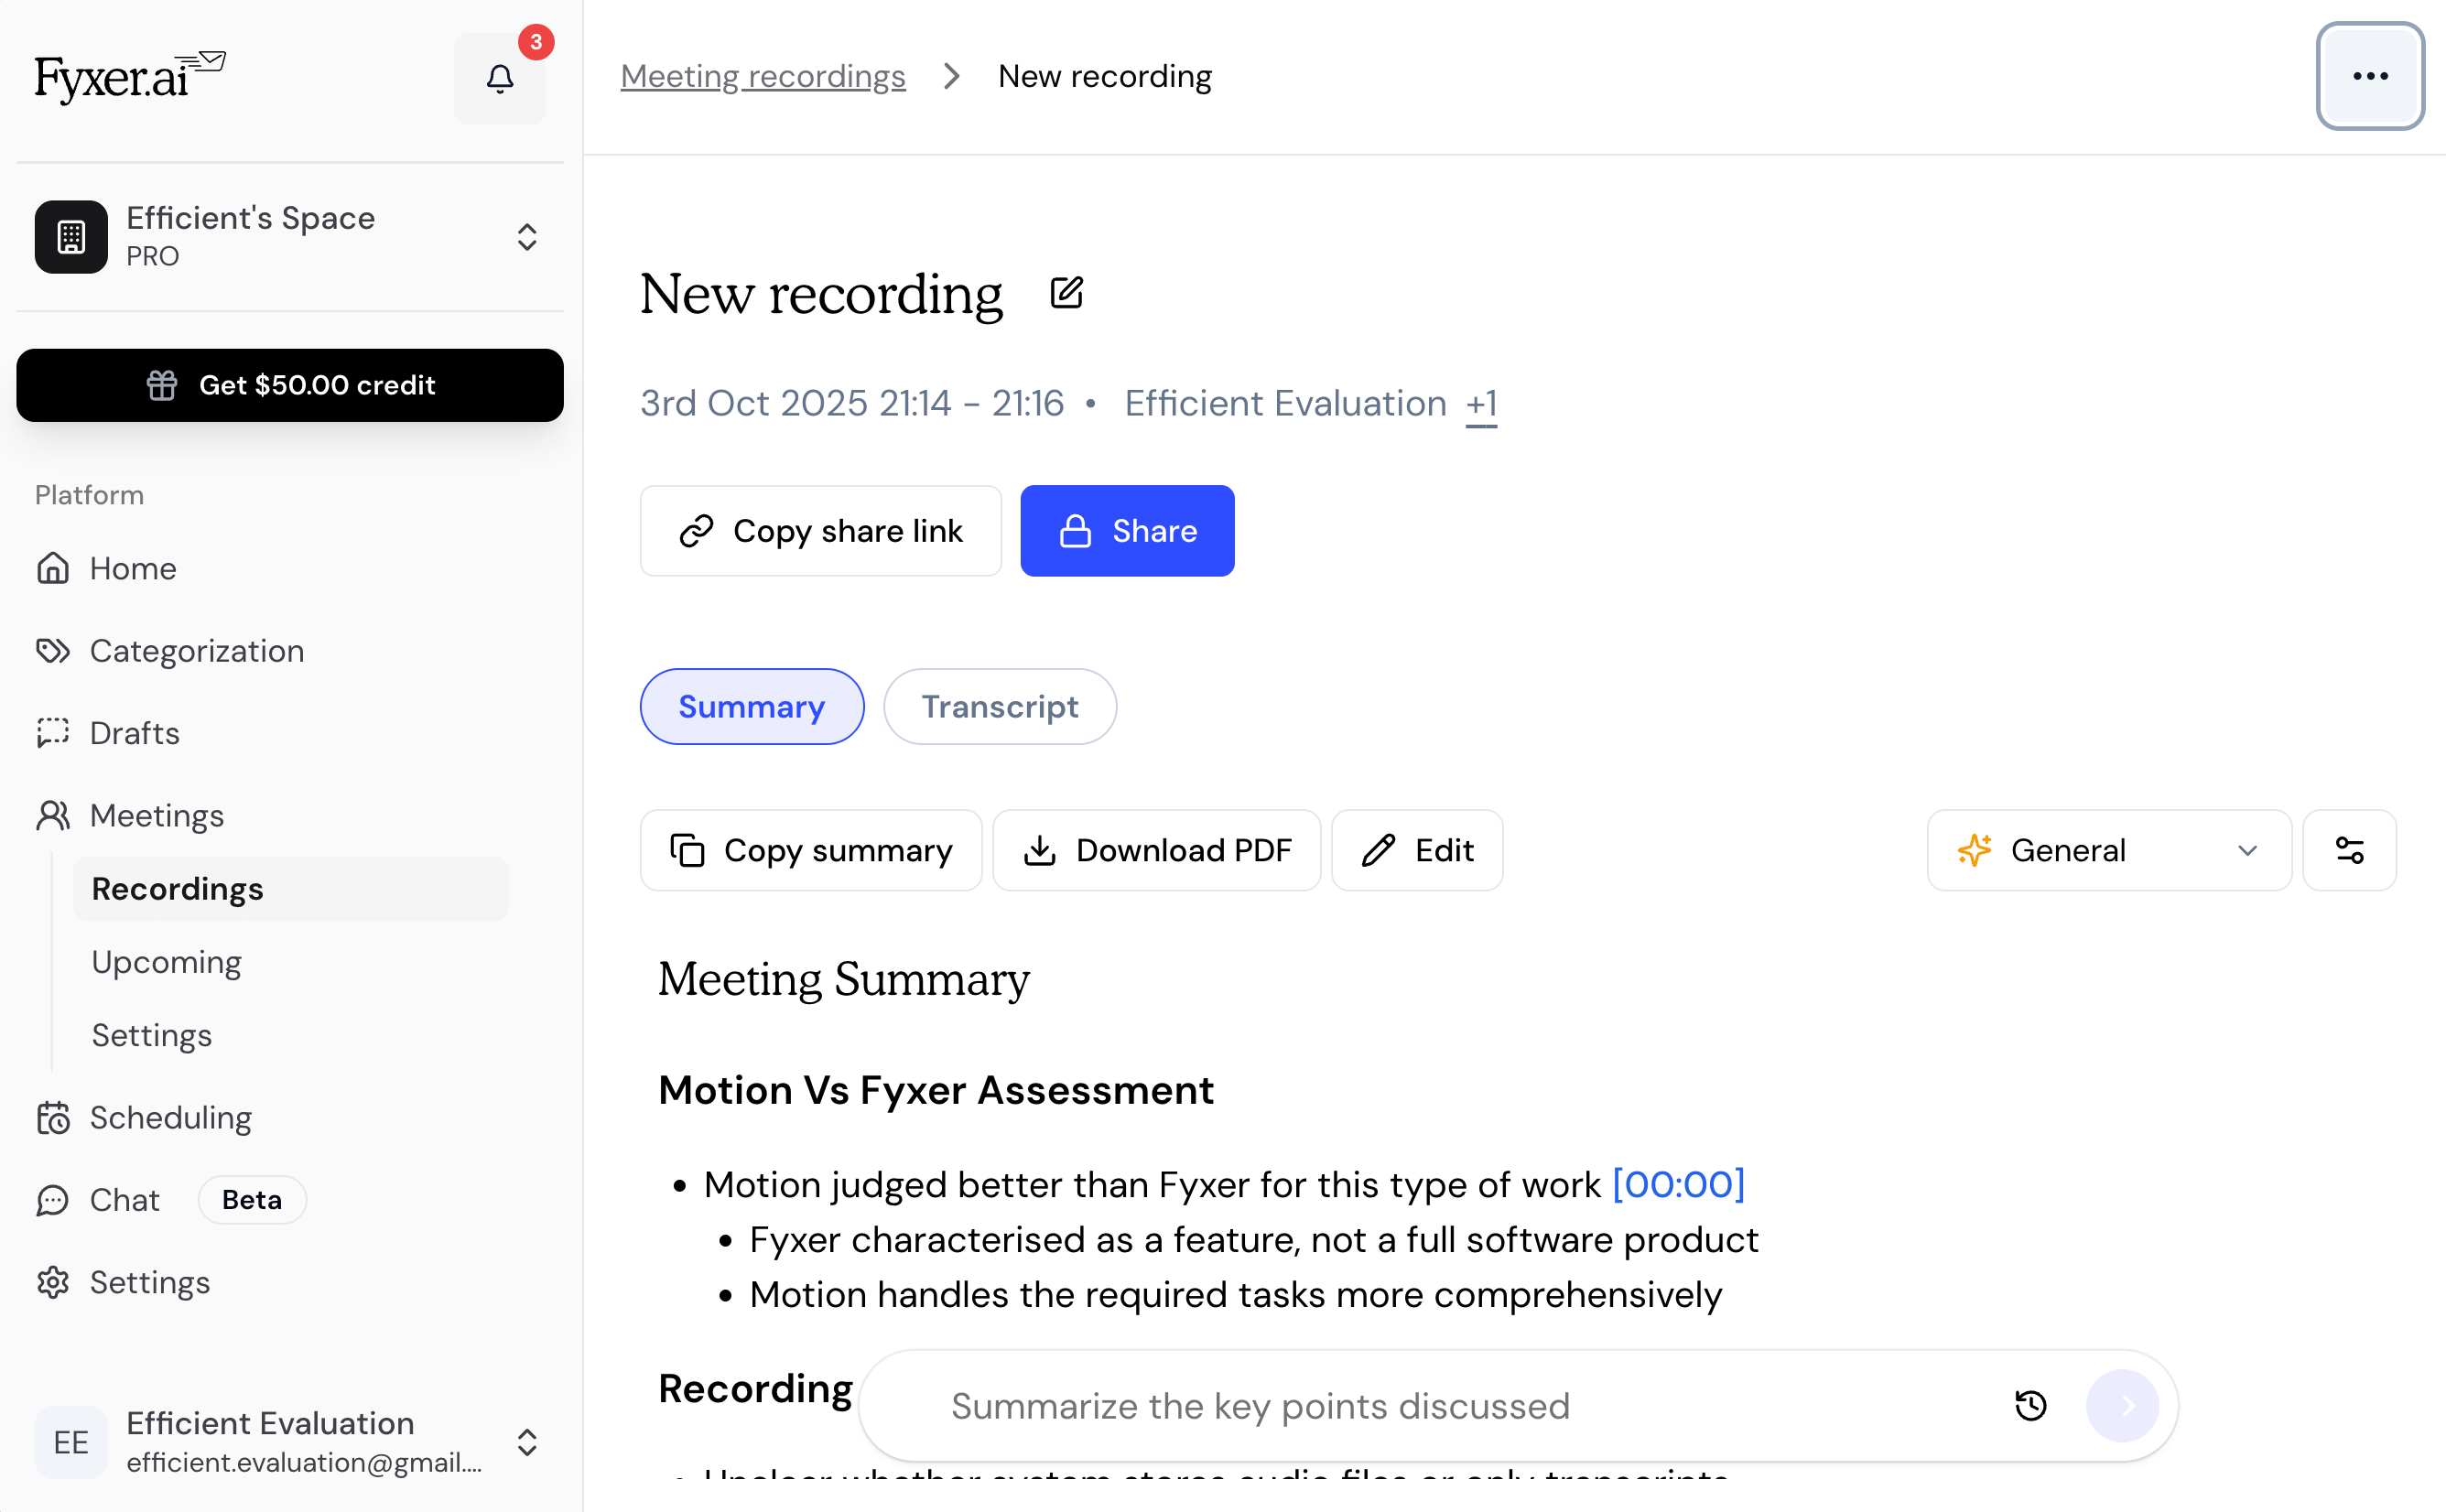
Task: Open the three-dot more options menu
Action: tap(2369, 76)
